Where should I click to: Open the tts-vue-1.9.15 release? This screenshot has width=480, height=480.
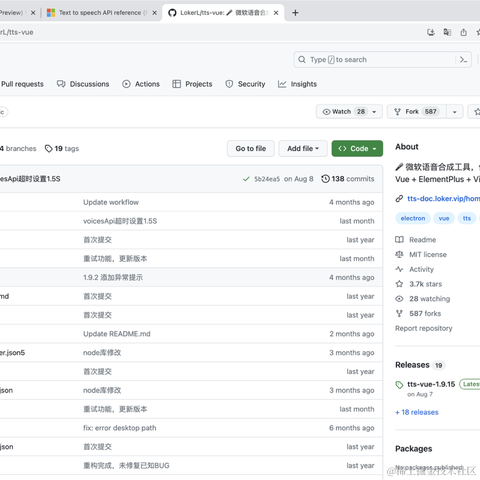[431, 384]
